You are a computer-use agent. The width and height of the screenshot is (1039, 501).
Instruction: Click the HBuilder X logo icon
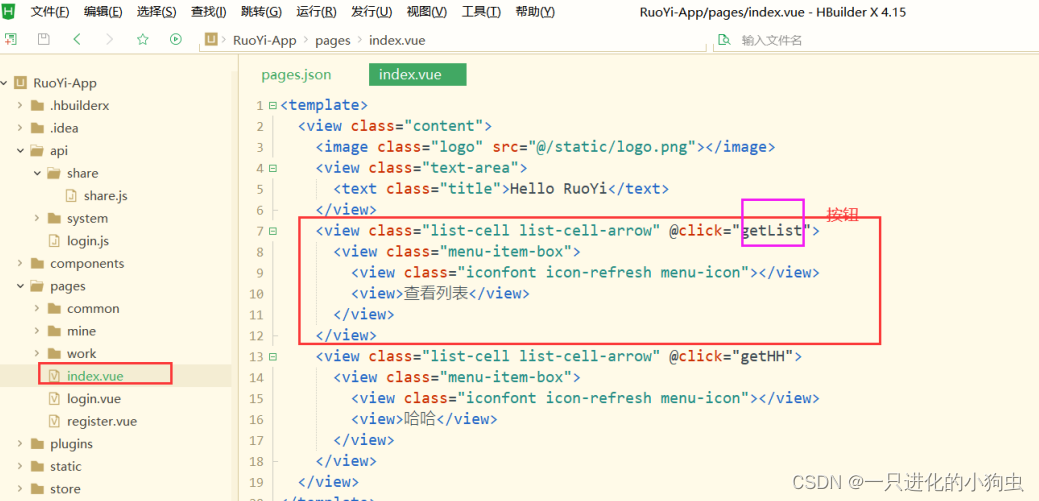pos(10,12)
